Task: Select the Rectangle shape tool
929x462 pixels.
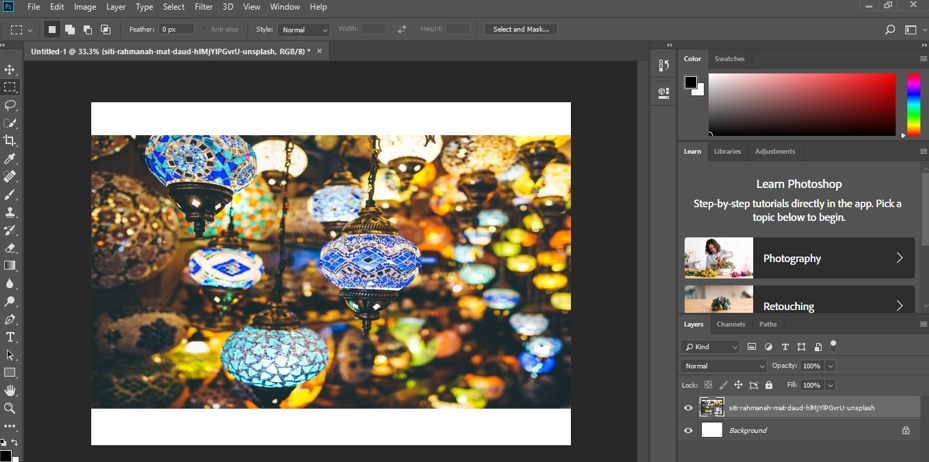Action: pos(9,373)
